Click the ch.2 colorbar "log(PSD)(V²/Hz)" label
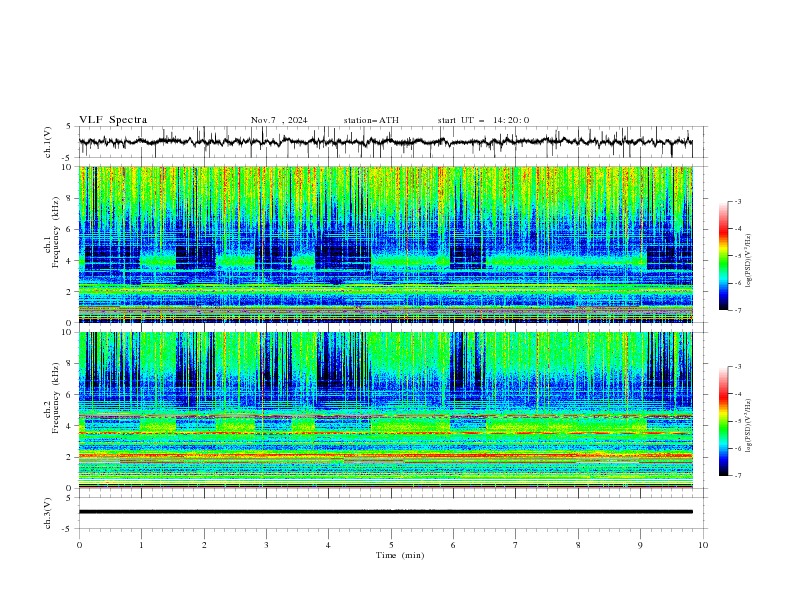This screenshot has height=612, width=792. (748, 425)
